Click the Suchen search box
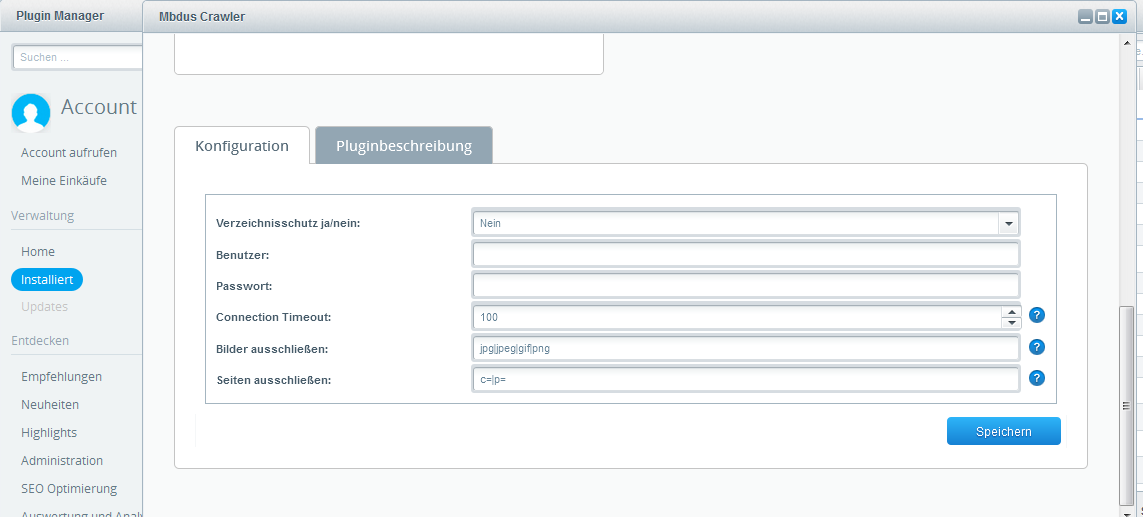 coord(78,58)
